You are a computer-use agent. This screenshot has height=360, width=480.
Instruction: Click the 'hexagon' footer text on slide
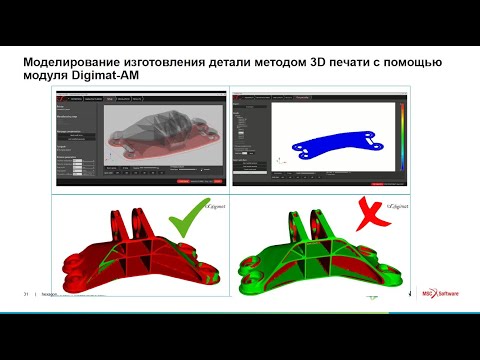pos(49,295)
